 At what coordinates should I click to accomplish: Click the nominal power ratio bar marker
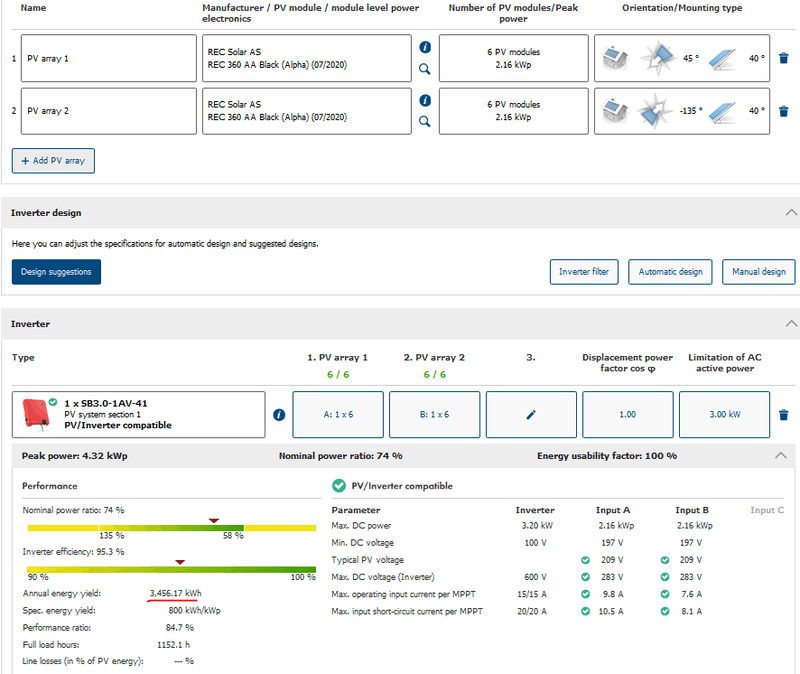click(x=213, y=520)
